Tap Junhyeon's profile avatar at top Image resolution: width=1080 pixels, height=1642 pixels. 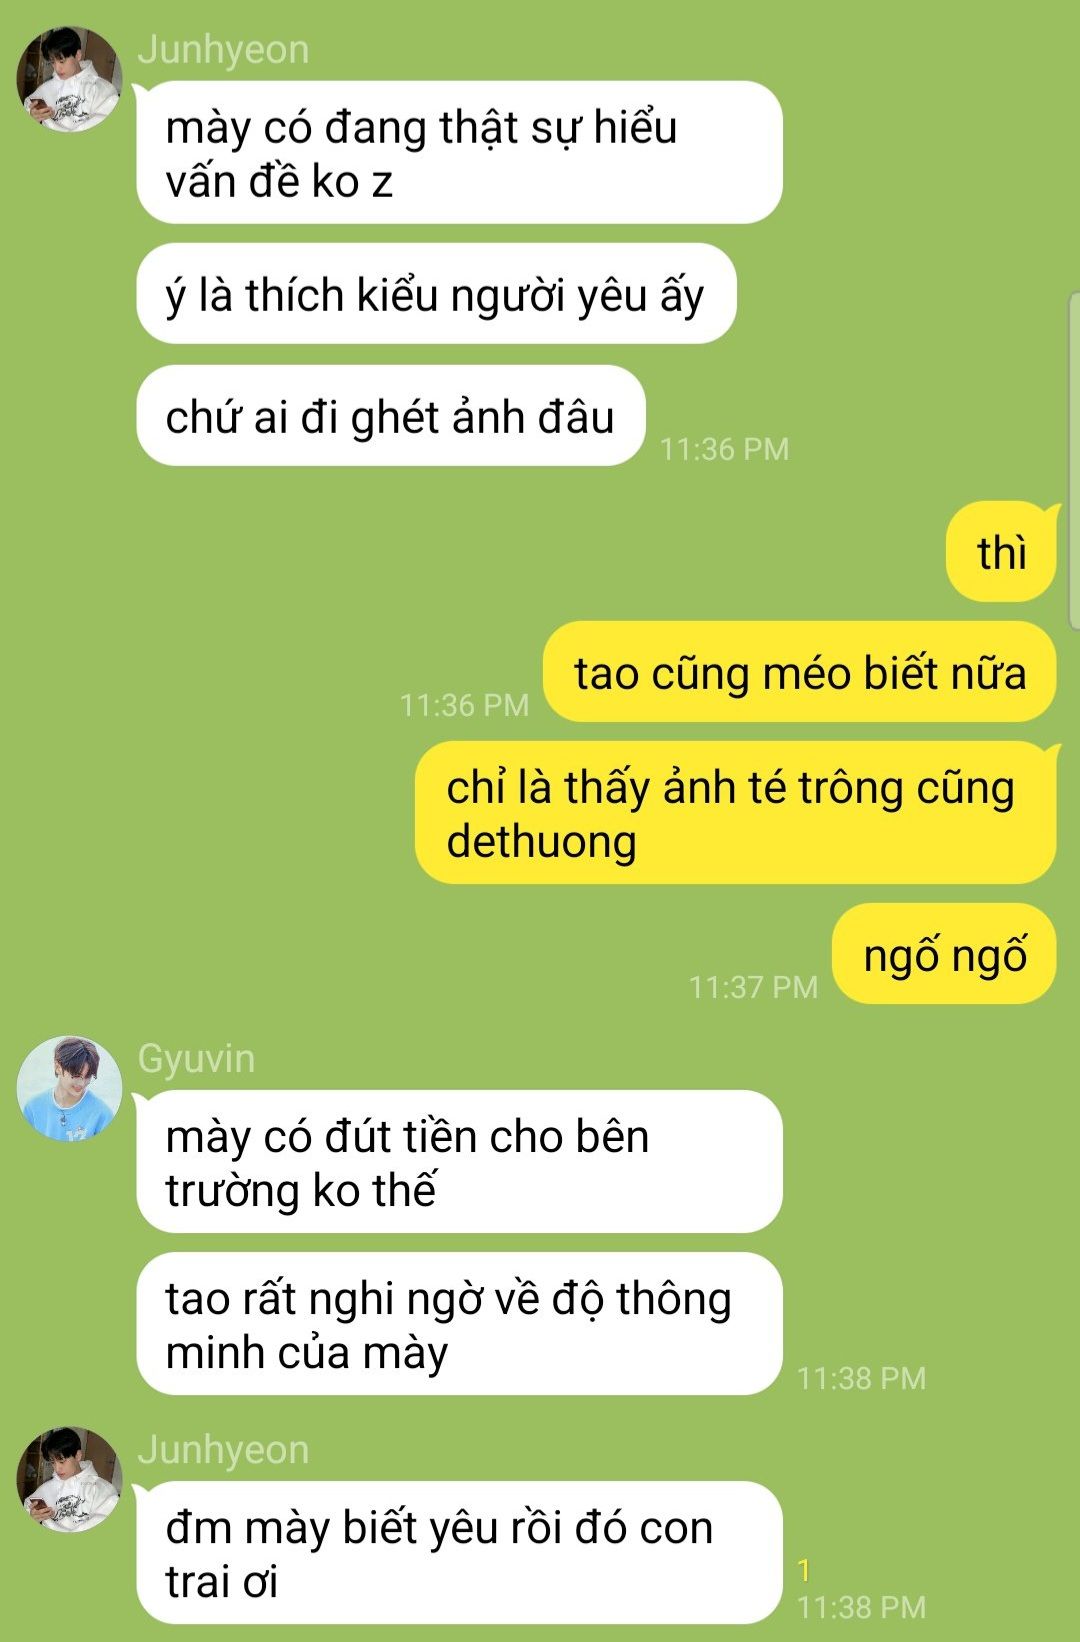69,80
